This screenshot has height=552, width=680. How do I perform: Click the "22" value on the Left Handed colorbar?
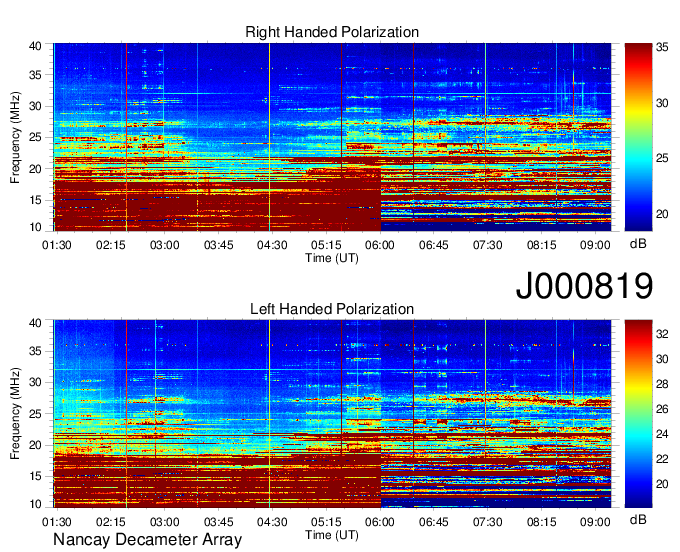pos(662,459)
